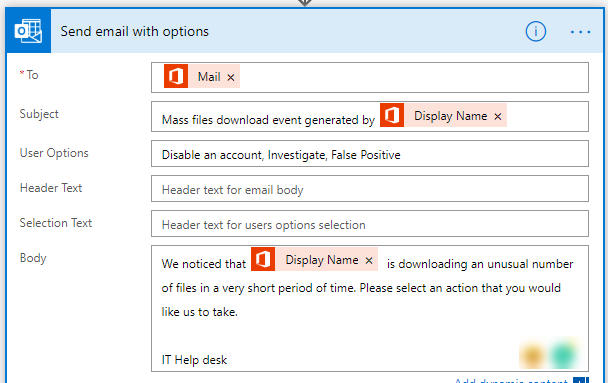This screenshot has height=383, width=608.
Task: Click the 'Subject' field label
Action: pyautogui.click(x=39, y=114)
